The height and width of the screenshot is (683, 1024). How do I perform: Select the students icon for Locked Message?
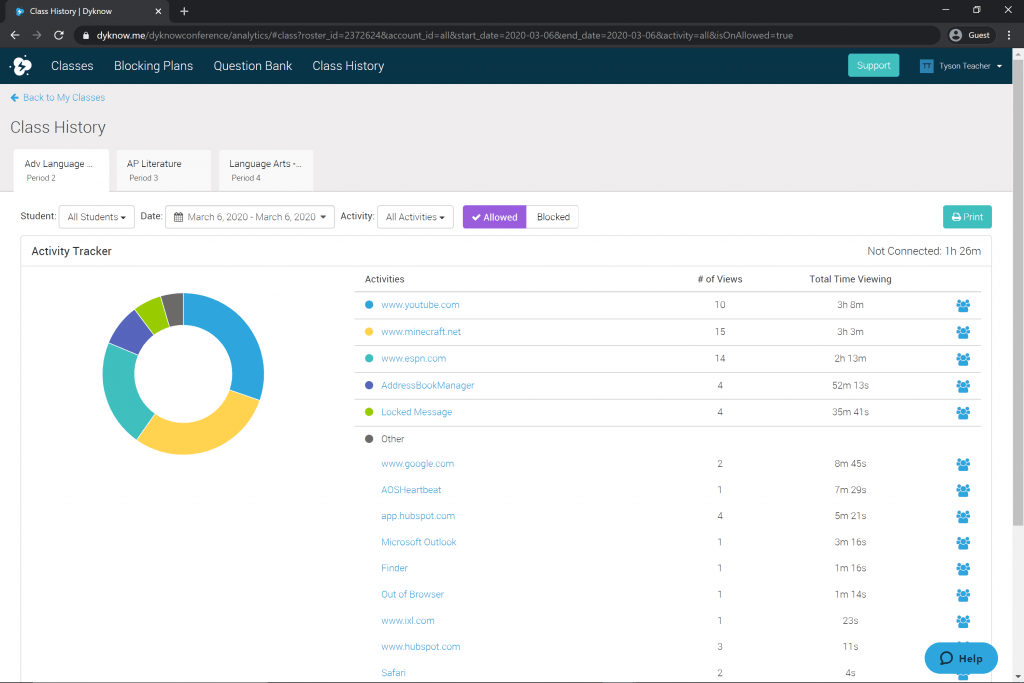(962, 412)
